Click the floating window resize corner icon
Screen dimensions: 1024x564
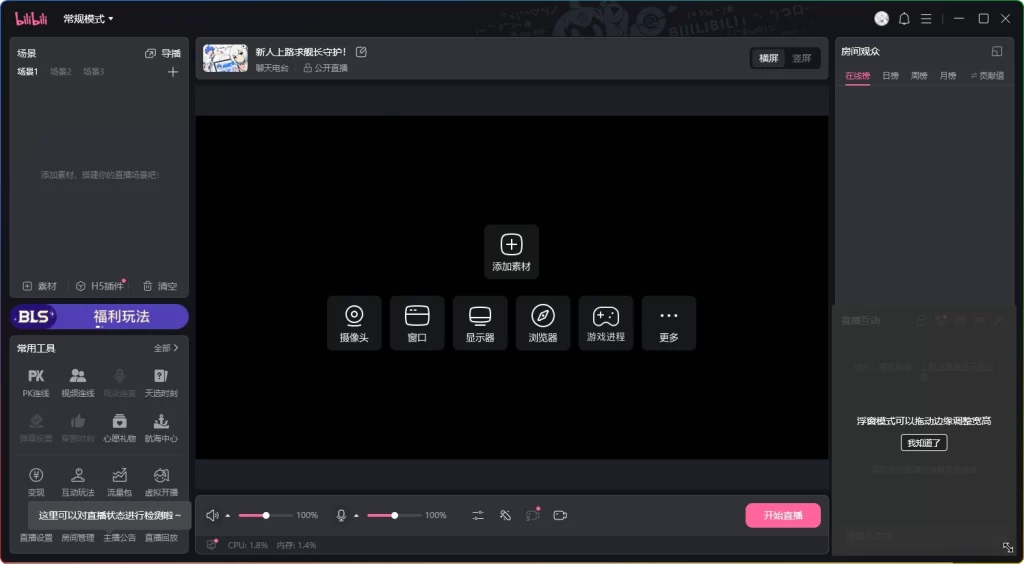1008,547
